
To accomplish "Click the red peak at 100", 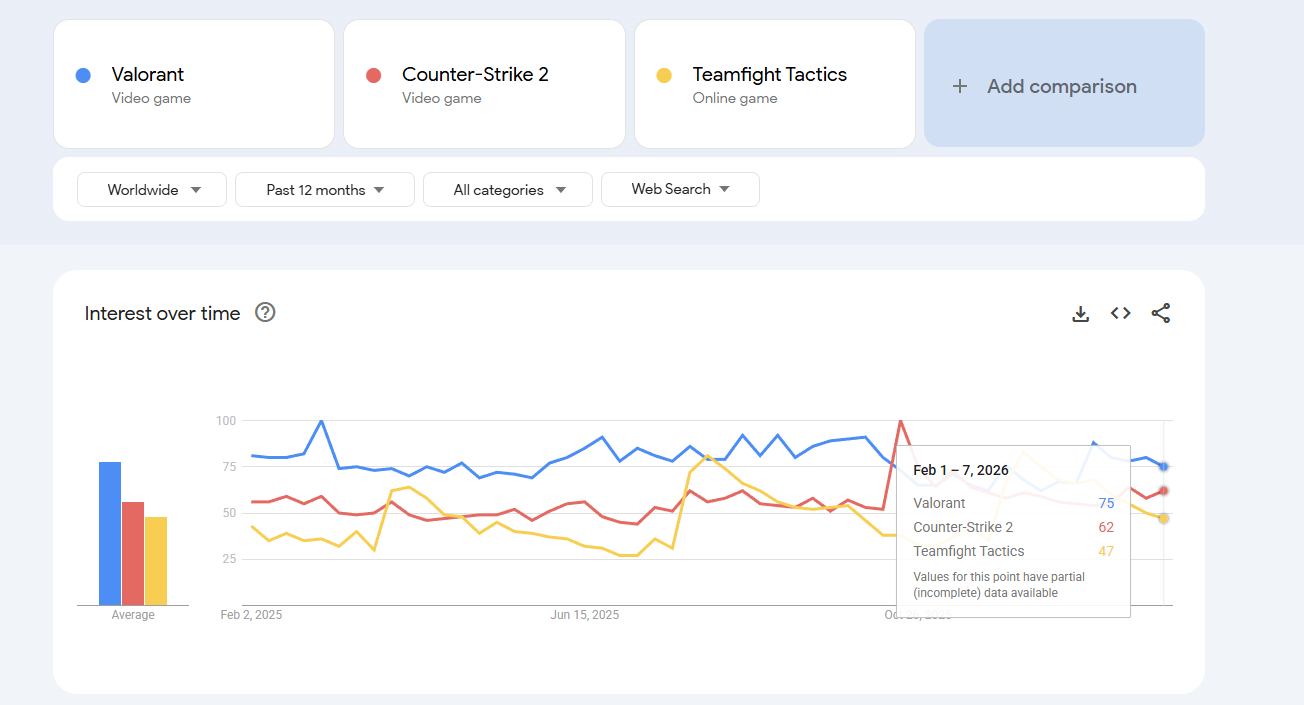I will (x=901, y=421).
